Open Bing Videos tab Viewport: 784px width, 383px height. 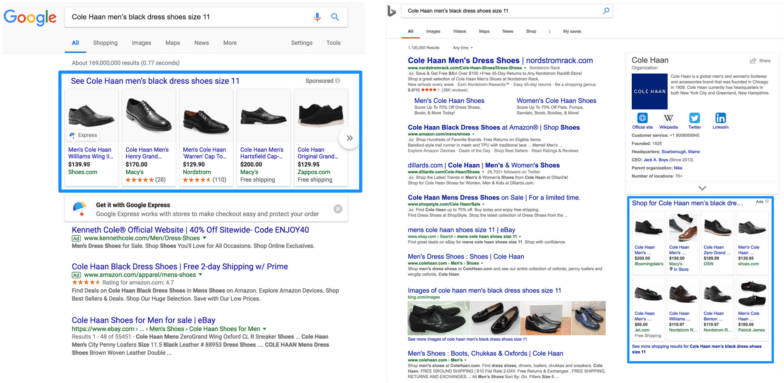[x=460, y=32]
